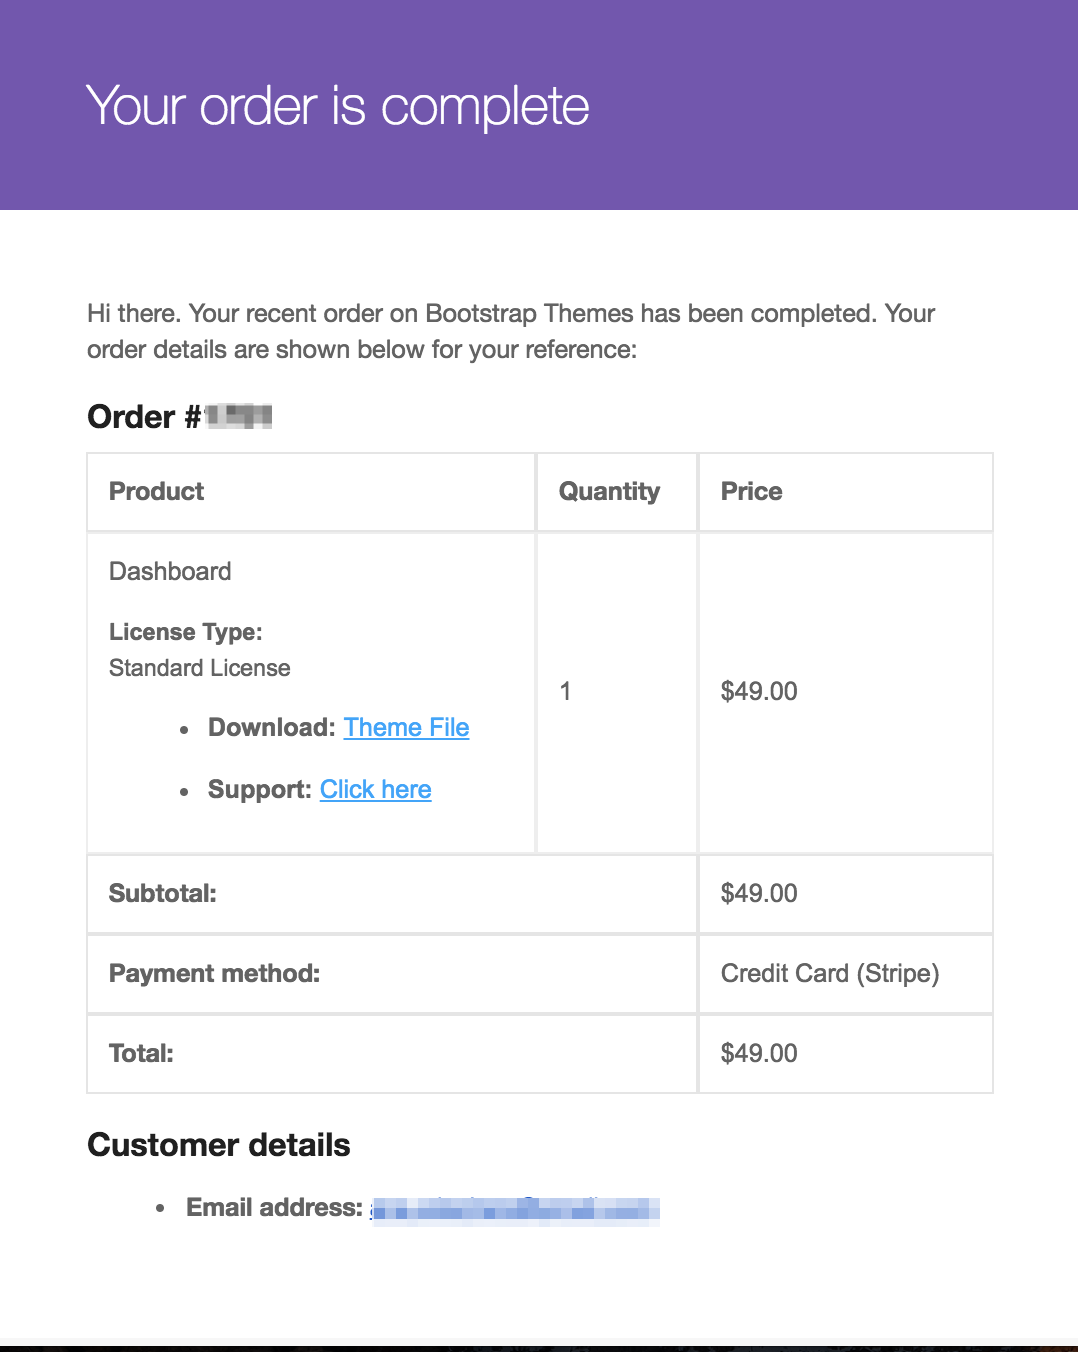Click the Quantity column header
This screenshot has width=1078, height=1352.
coord(609,491)
